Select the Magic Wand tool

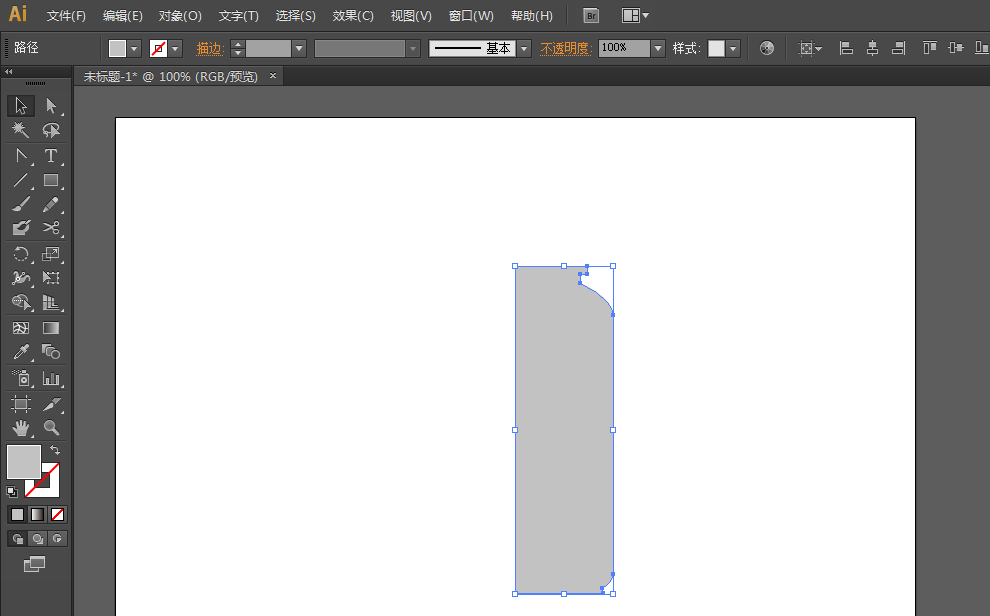click(x=21, y=130)
